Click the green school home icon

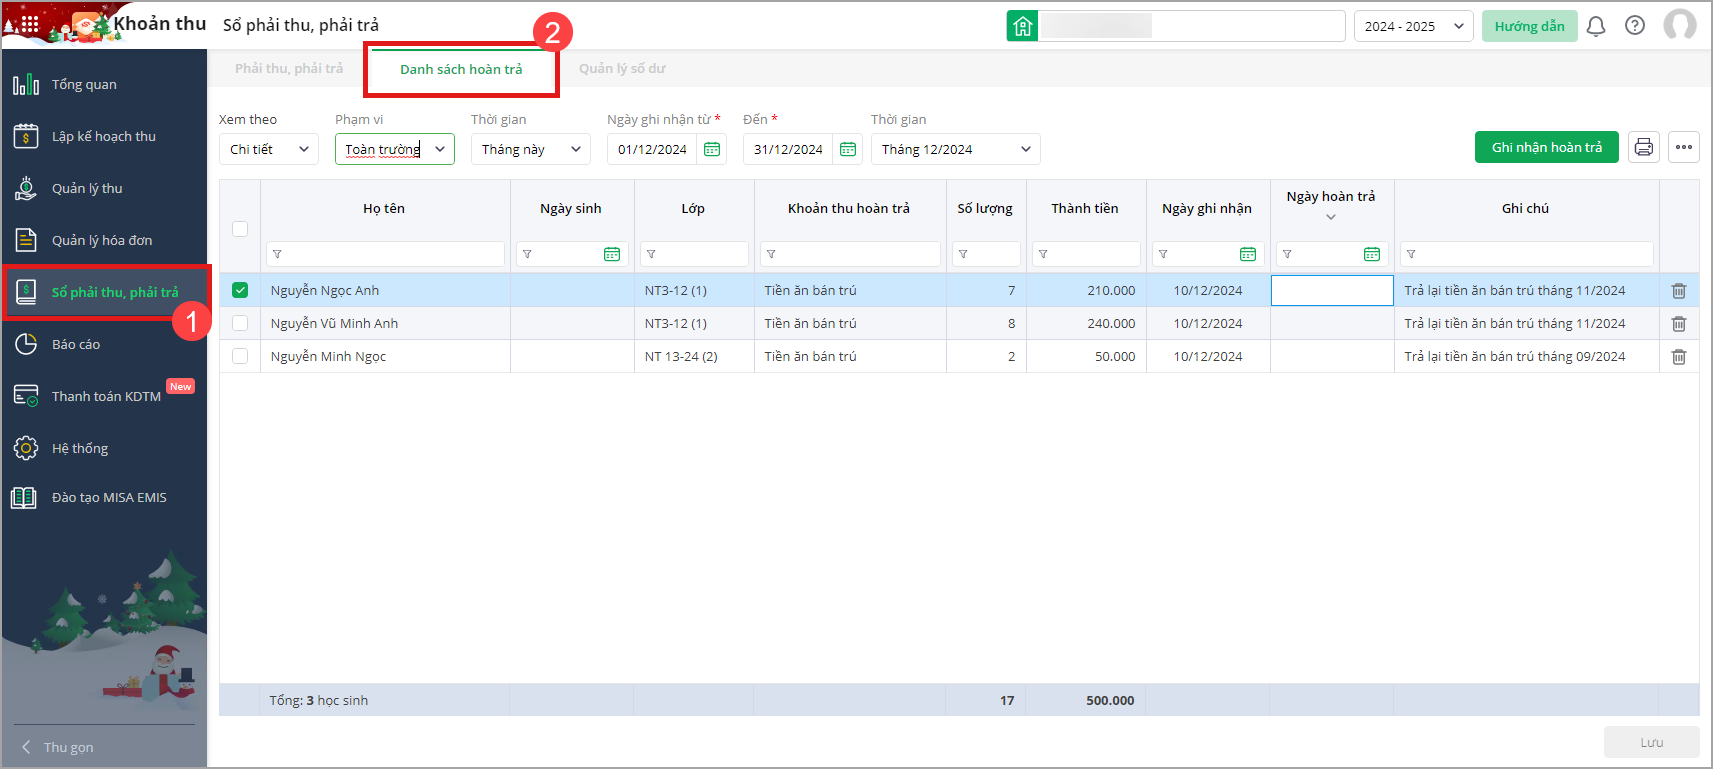[x=1023, y=26]
